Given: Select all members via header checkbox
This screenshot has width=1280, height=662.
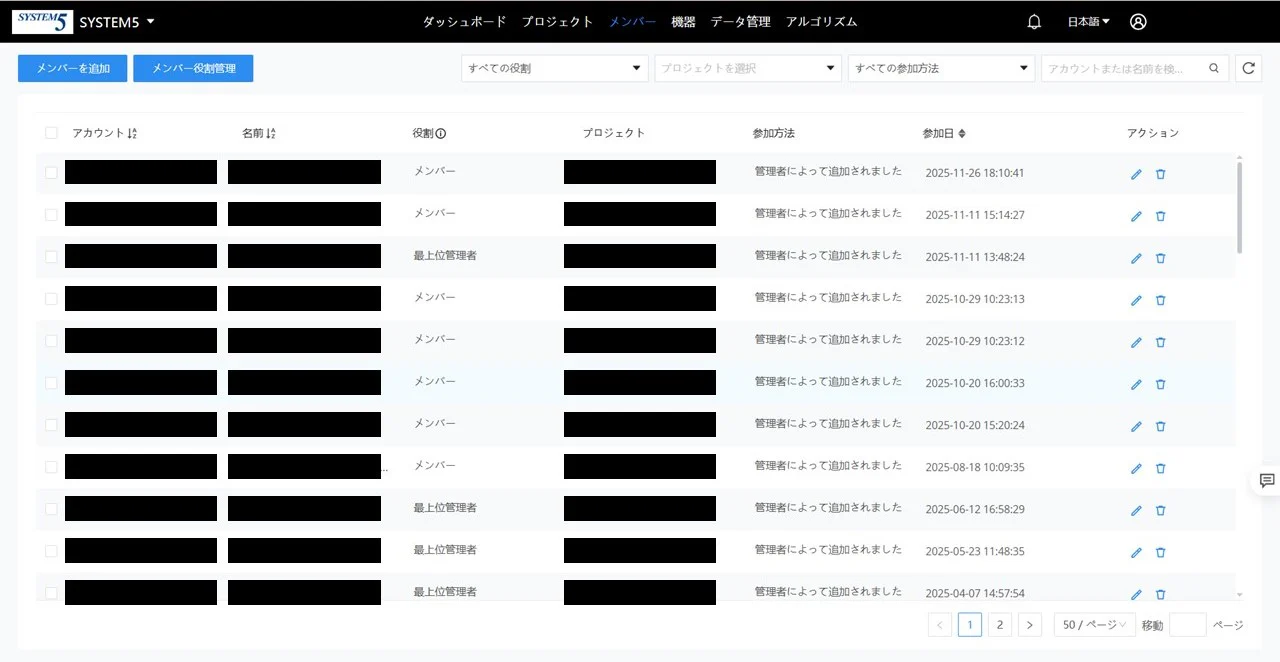Looking at the screenshot, I should coord(51,132).
